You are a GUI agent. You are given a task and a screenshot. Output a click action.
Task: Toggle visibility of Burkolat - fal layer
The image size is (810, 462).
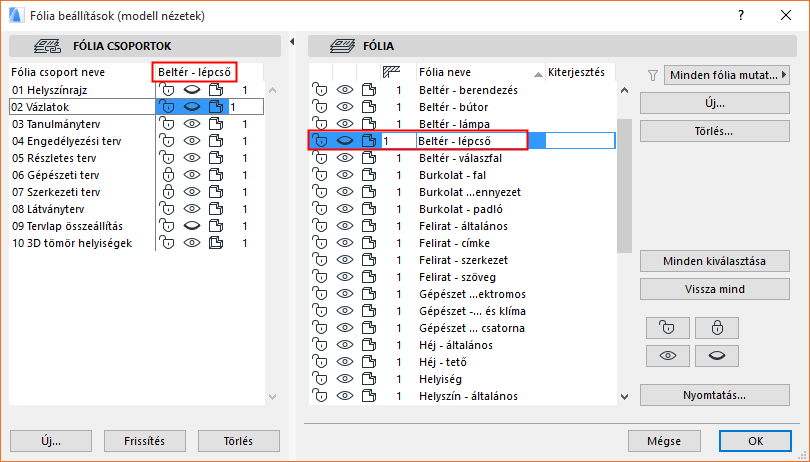click(x=345, y=175)
